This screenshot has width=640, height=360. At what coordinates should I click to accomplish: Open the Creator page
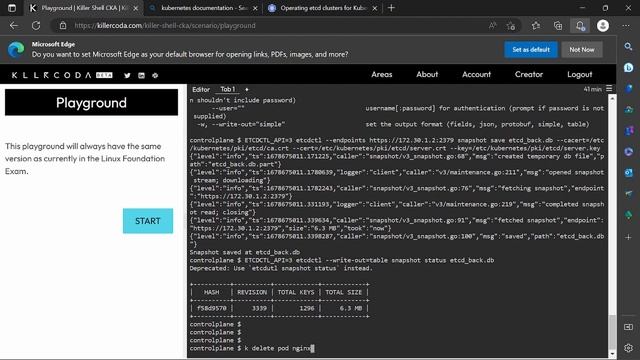coord(529,74)
